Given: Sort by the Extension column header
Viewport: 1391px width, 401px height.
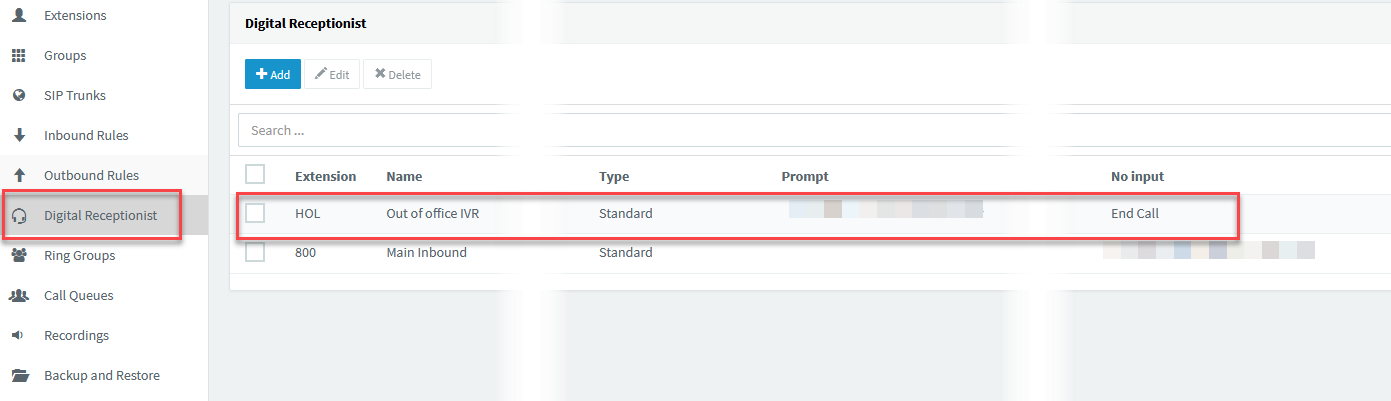Looking at the screenshot, I should click(325, 176).
